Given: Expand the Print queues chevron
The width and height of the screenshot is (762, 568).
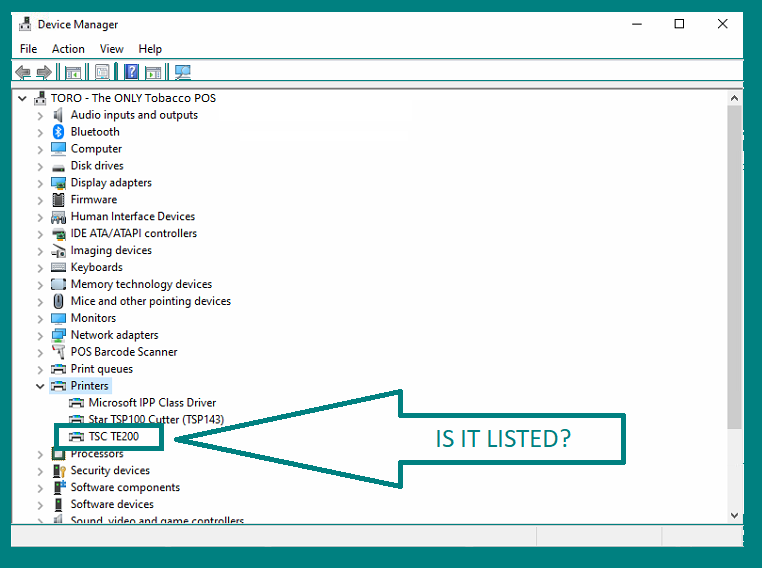Looking at the screenshot, I should [x=40, y=370].
